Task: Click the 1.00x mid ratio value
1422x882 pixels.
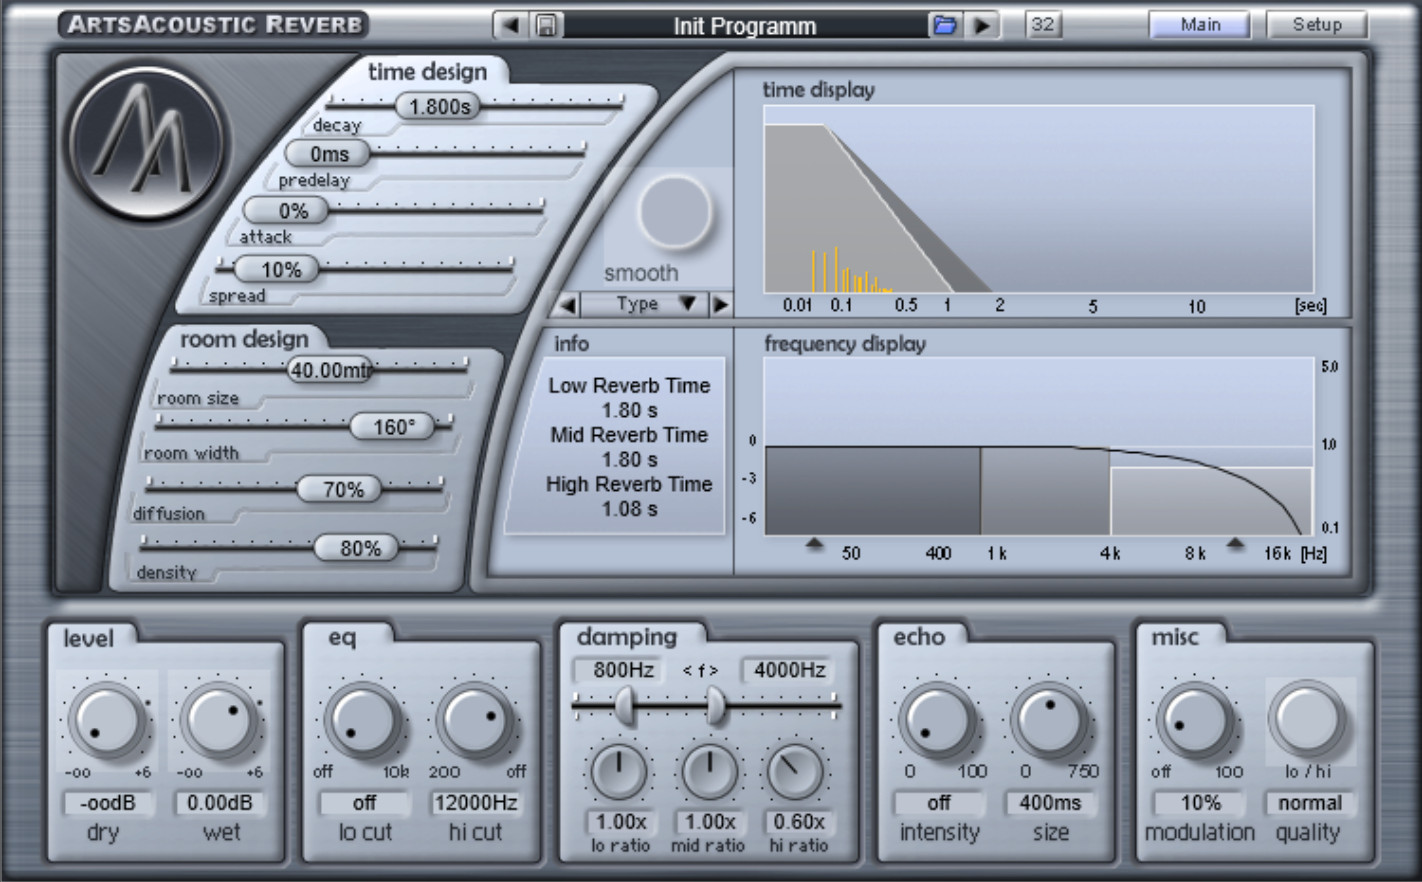Action: click(x=710, y=822)
